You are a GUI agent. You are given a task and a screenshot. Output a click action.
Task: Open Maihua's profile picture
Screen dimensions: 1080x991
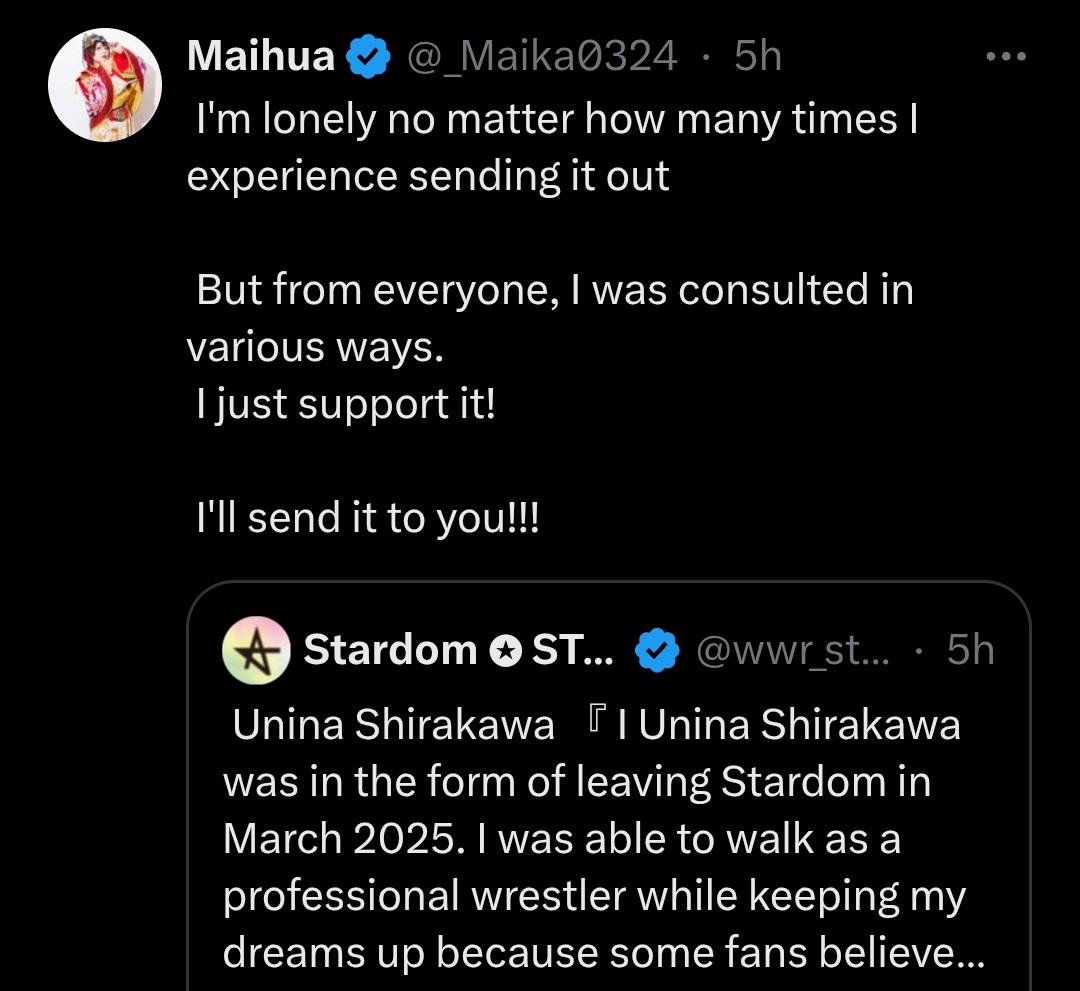(x=105, y=85)
